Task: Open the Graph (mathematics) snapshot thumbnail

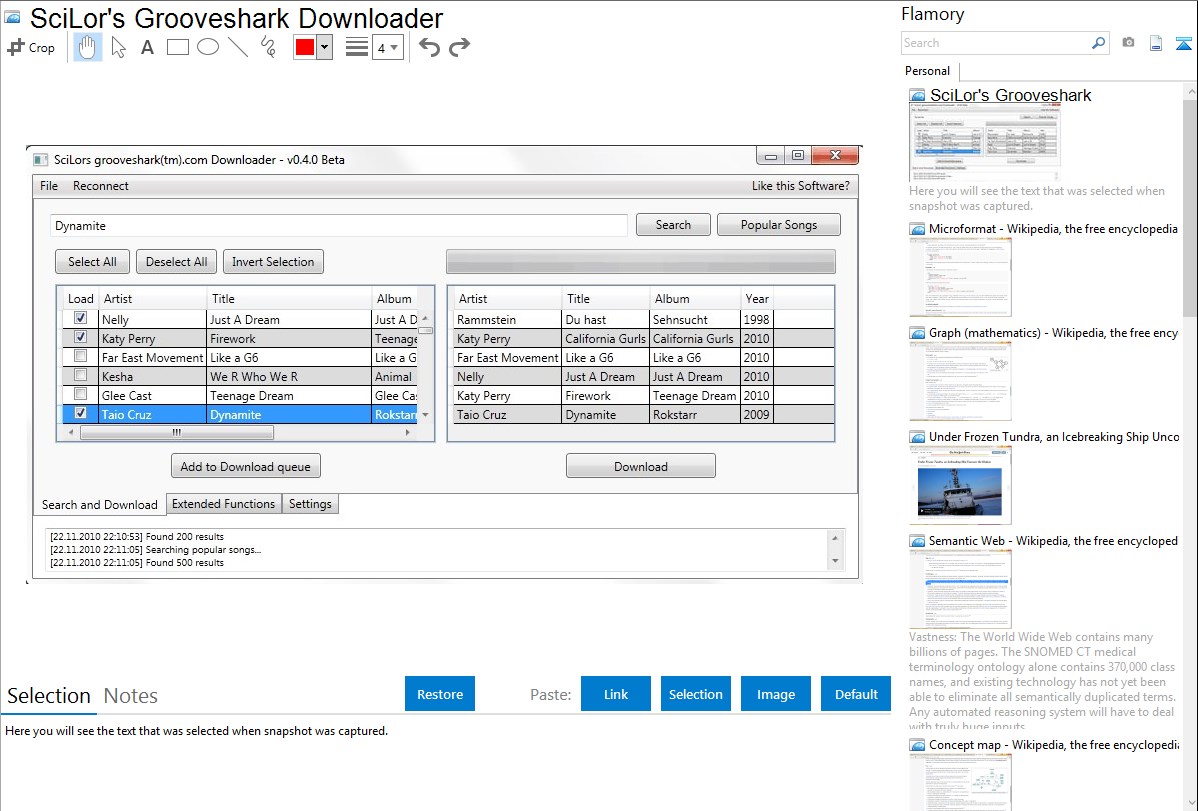Action: click(960, 381)
